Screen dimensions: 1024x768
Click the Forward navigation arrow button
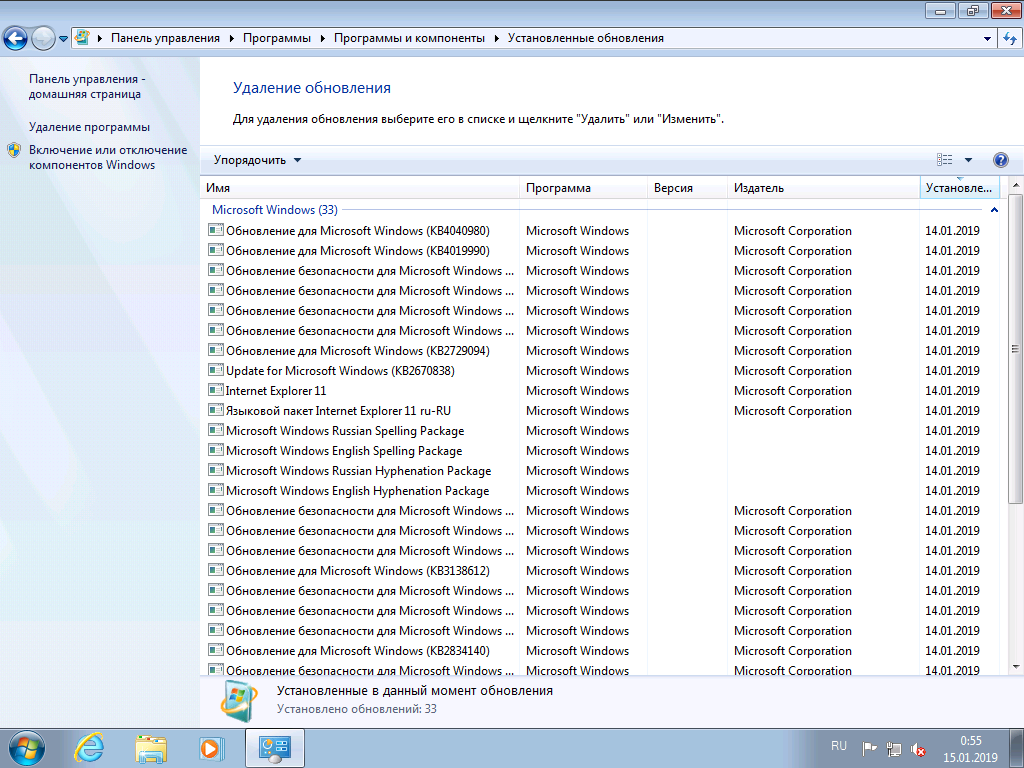[x=43, y=39]
